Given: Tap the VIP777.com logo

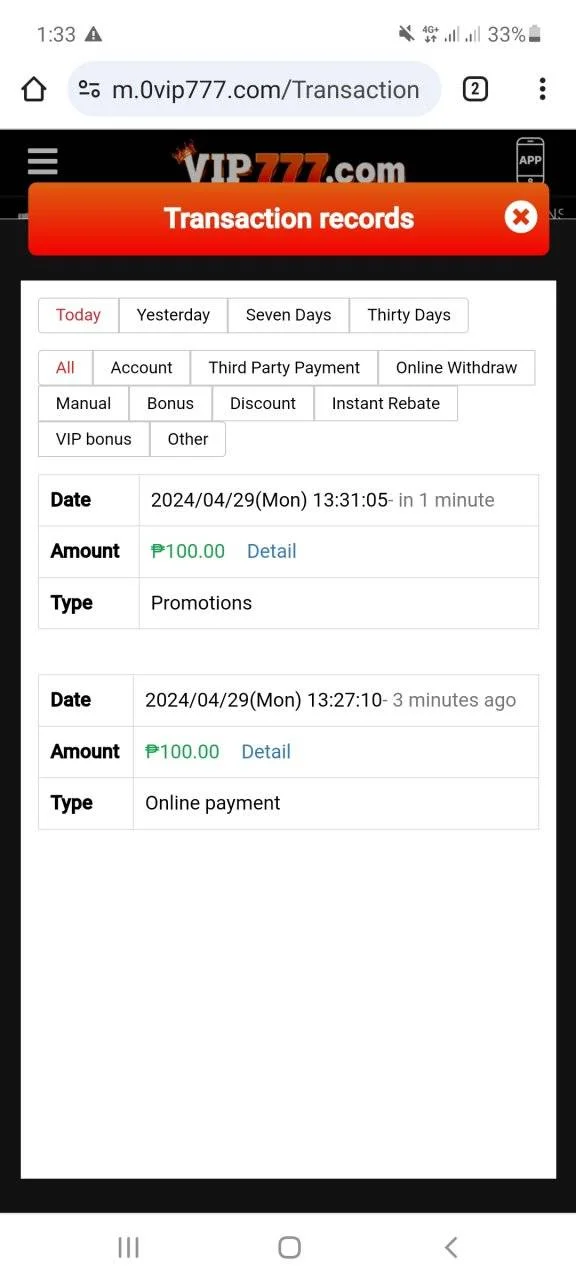Looking at the screenshot, I should click(288, 165).
